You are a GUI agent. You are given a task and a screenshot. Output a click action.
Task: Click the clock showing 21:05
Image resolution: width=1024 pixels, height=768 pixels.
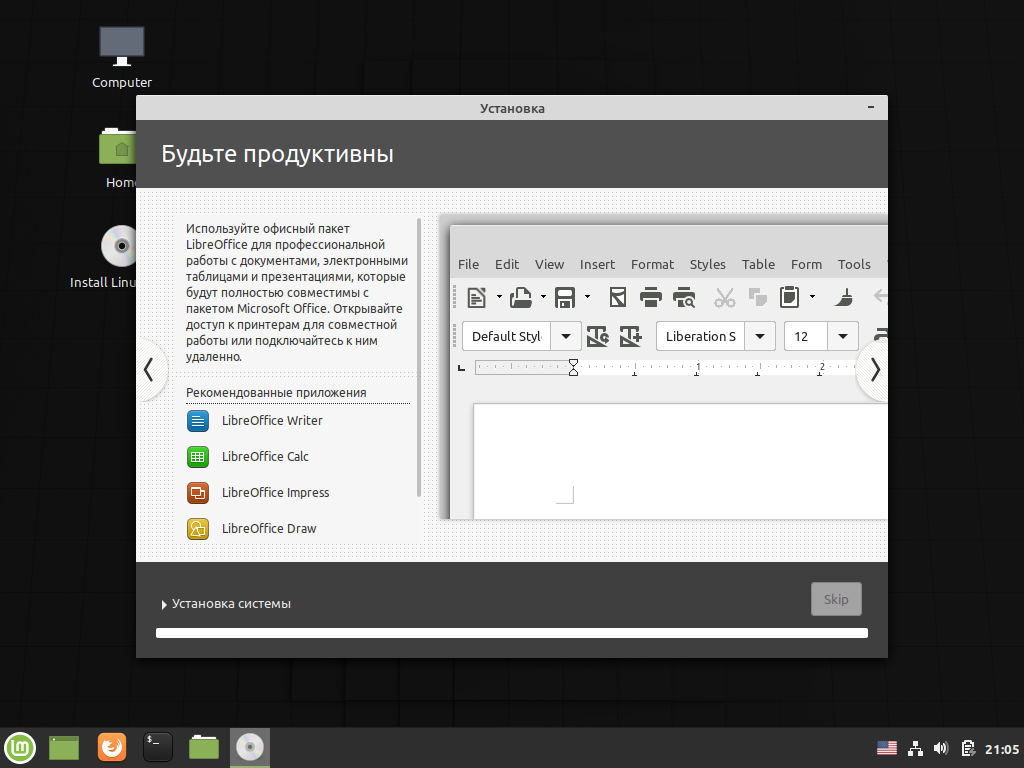pos(1002,749)
